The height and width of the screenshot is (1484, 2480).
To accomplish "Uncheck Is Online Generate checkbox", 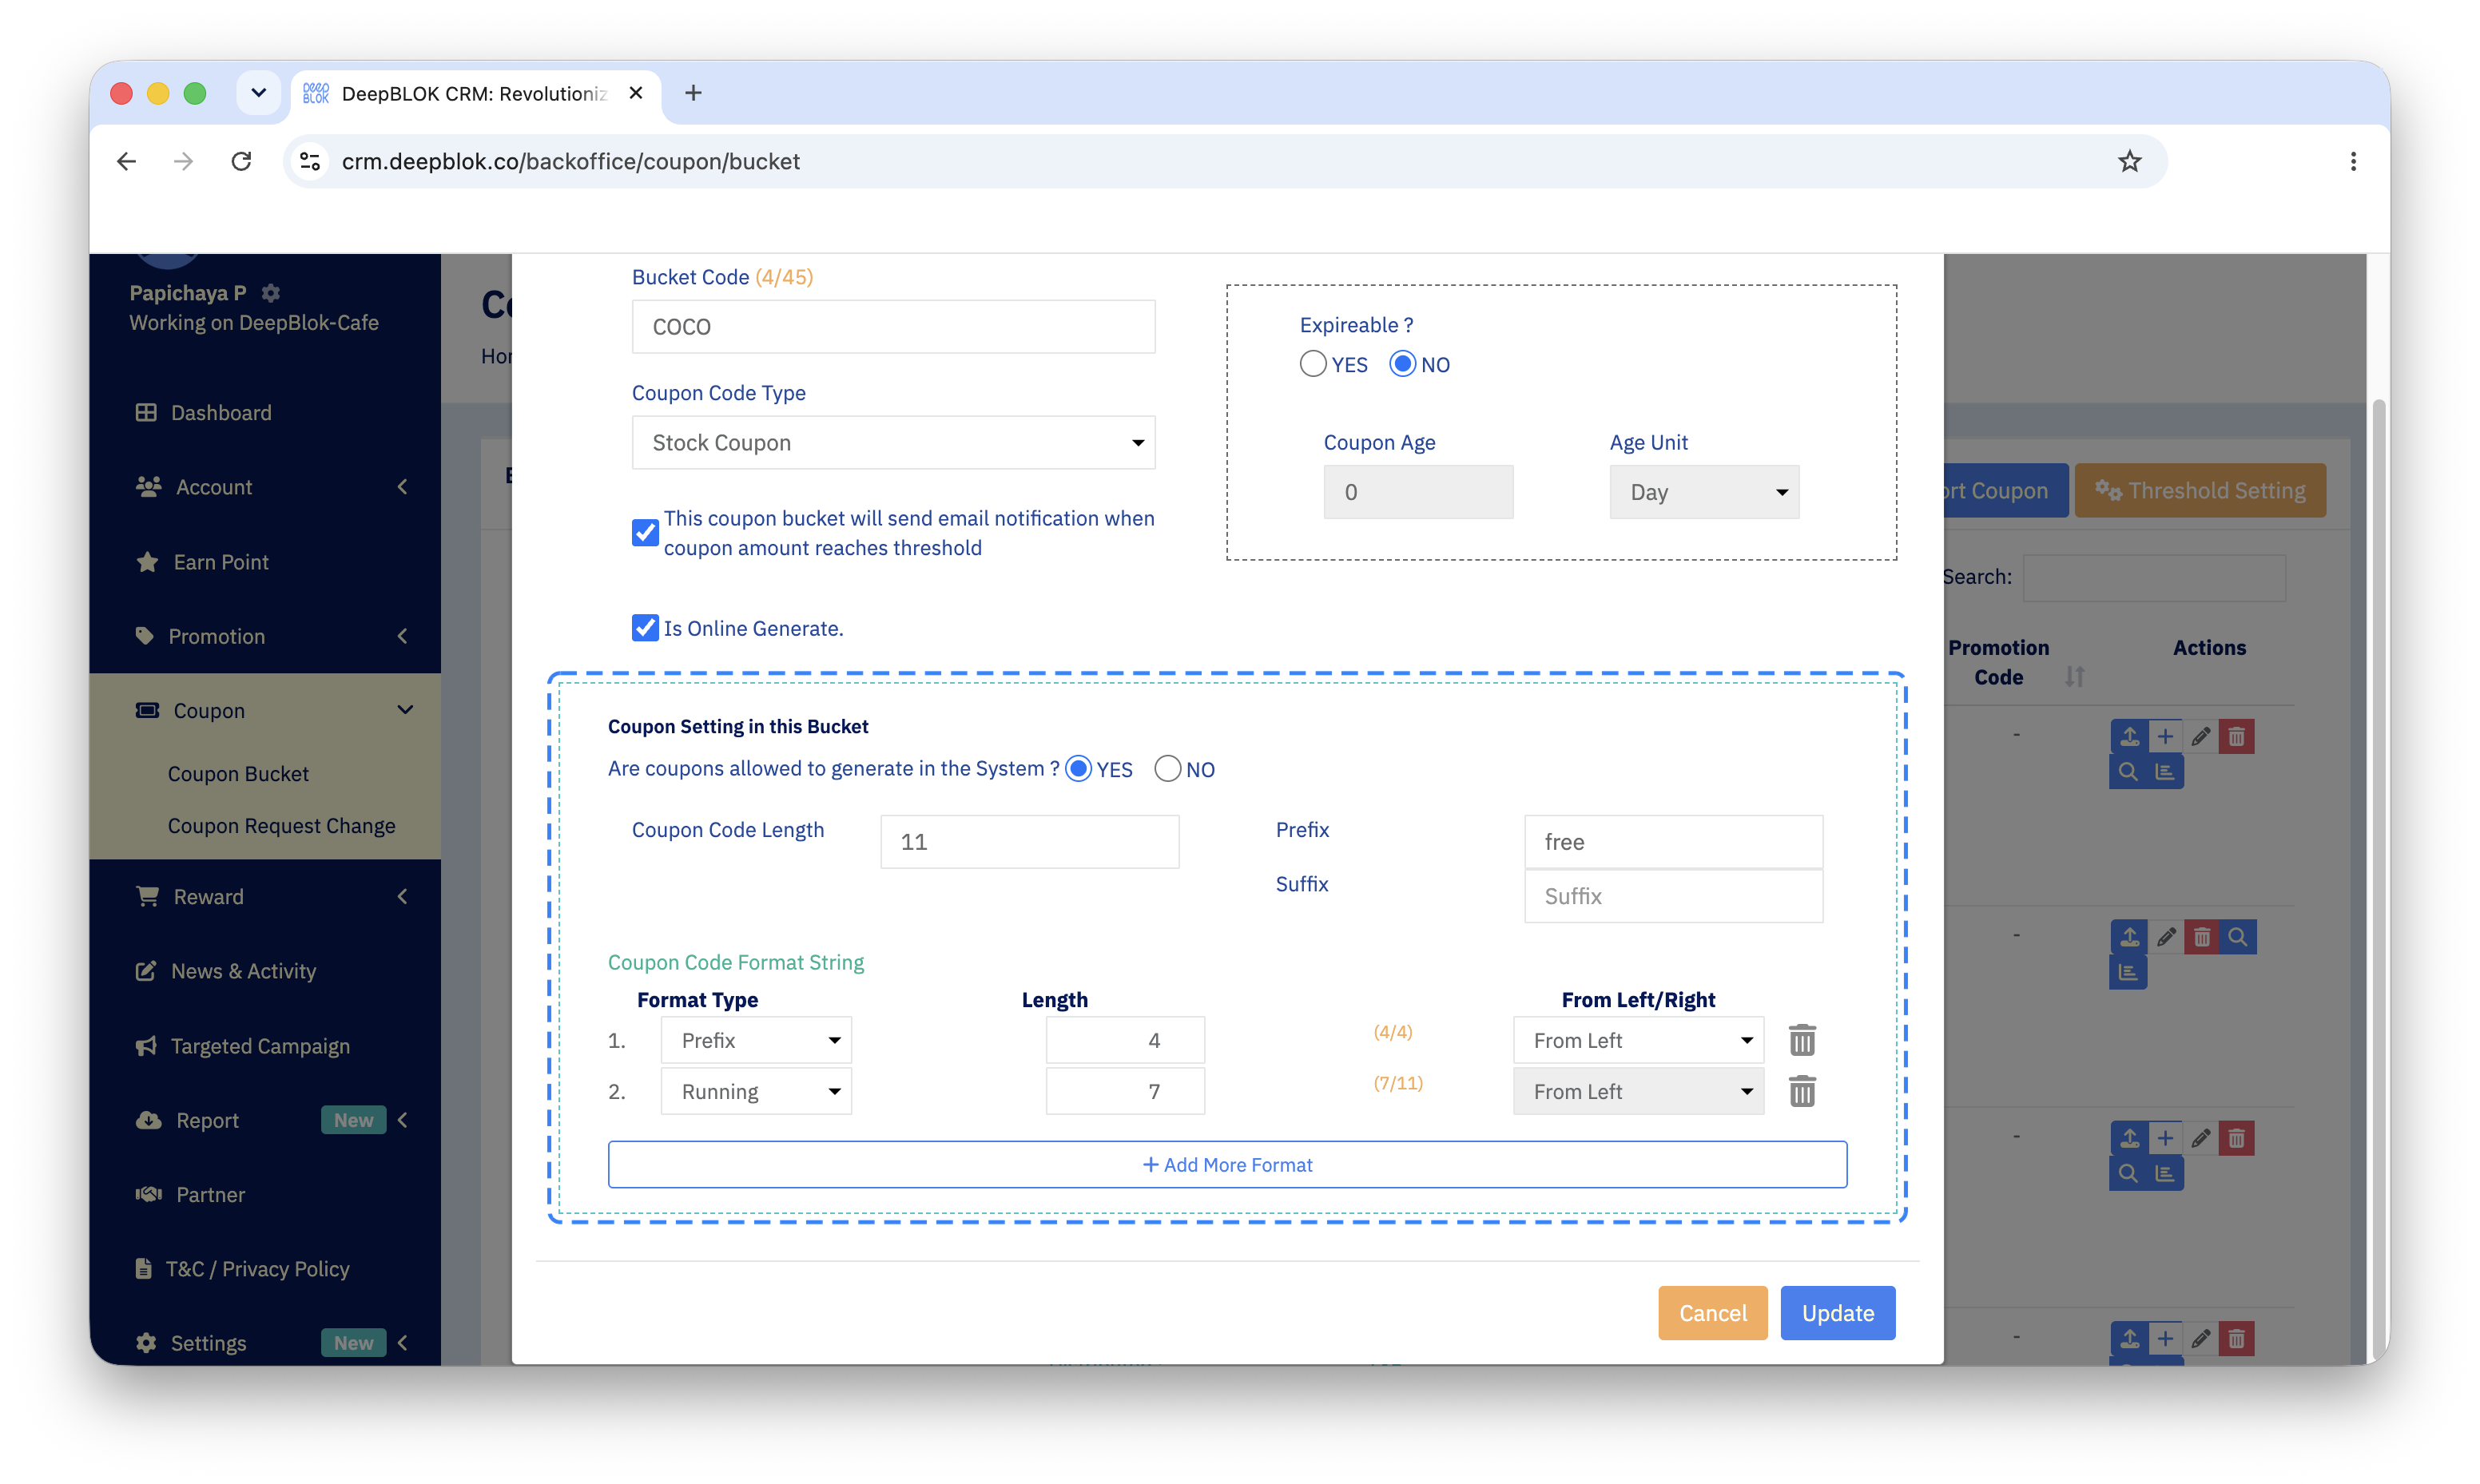I will 645,628.
